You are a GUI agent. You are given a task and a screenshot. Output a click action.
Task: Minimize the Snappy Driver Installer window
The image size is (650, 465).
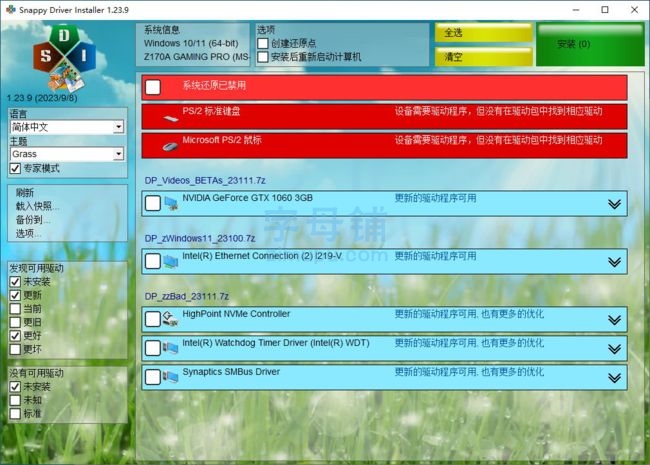576,10
